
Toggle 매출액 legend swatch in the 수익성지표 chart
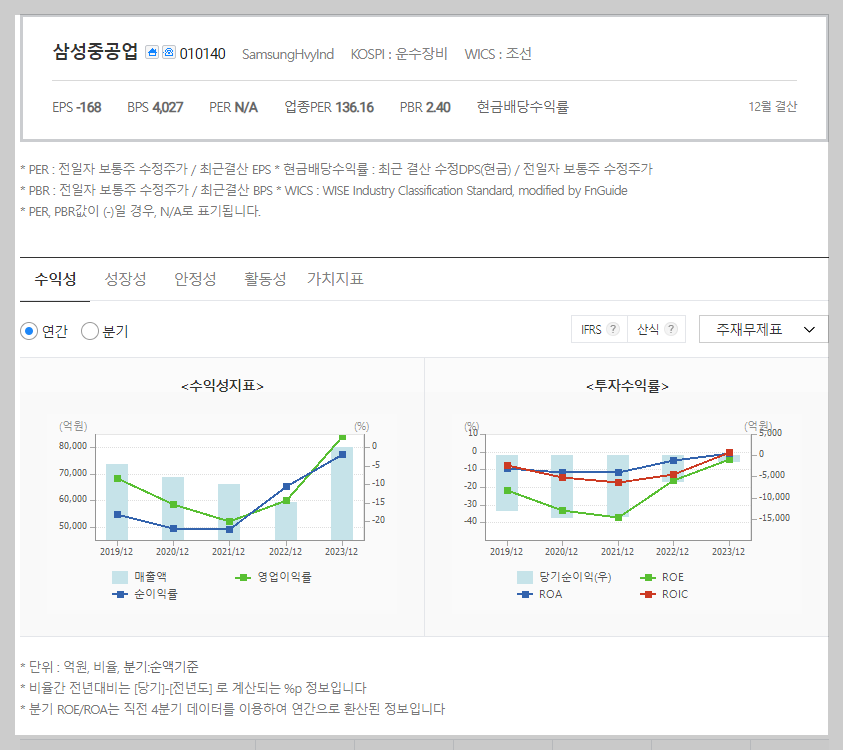[x=119, y=577]
